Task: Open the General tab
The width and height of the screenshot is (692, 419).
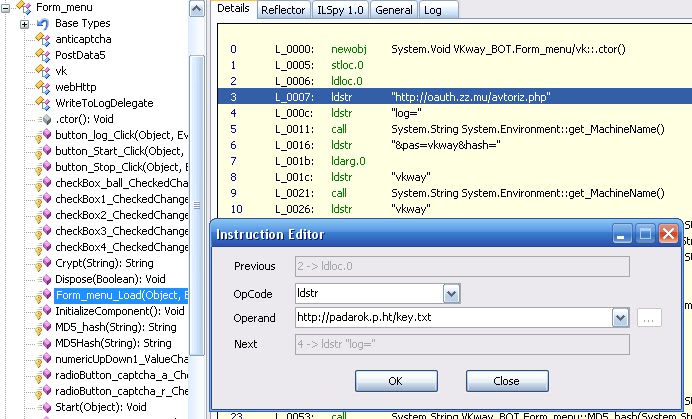Action: coord(394,10)
